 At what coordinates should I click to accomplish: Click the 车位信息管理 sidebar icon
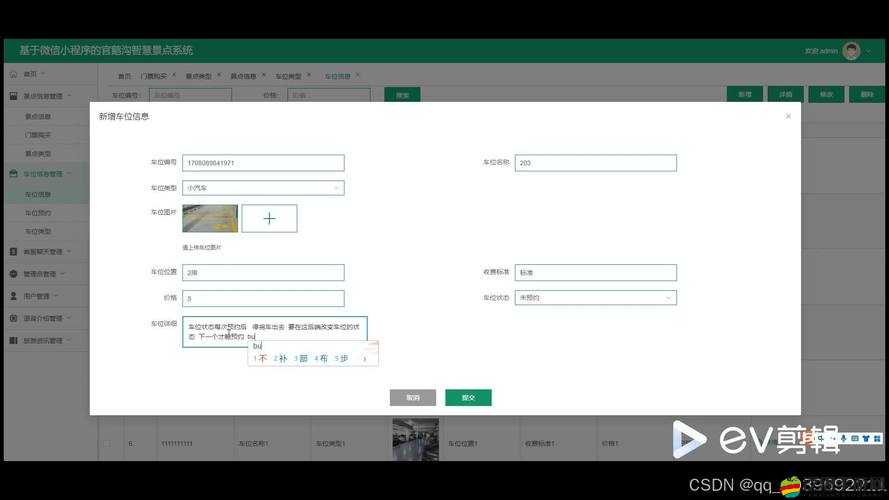click(x=13, y=174)
